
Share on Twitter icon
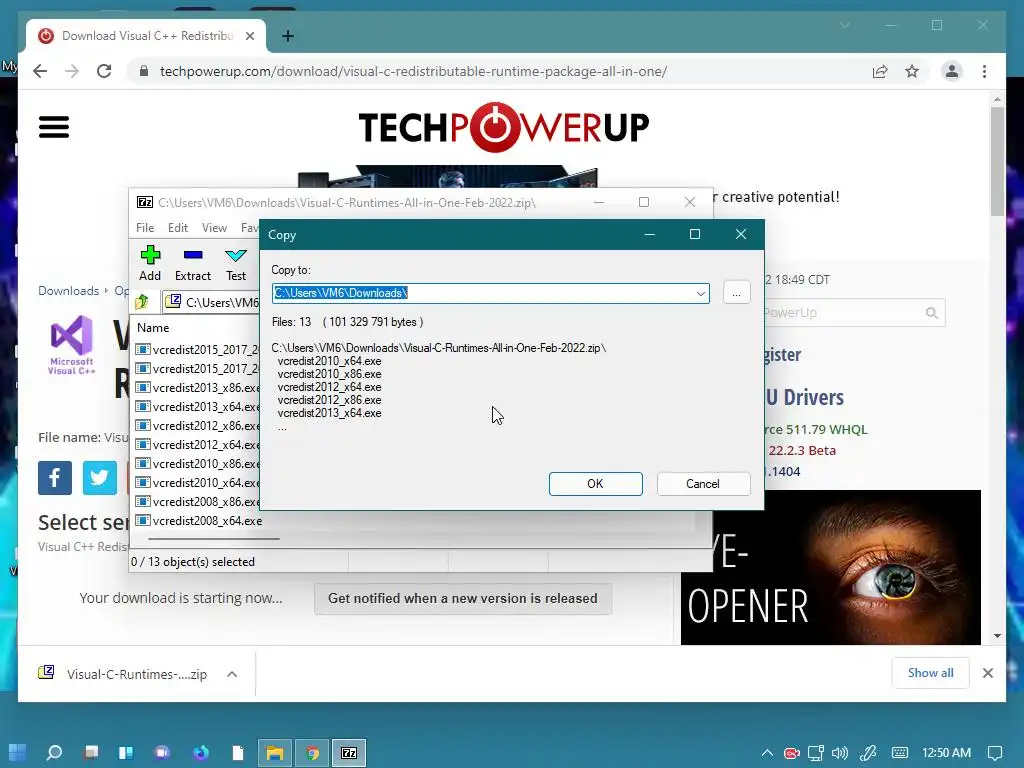(x=100, y=478)
